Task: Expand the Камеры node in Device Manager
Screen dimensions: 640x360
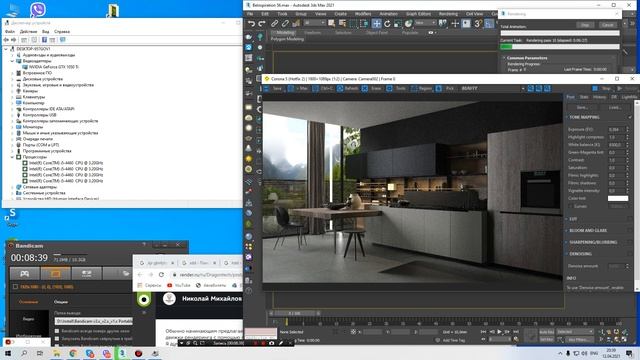Action: [x=12, y=91]
